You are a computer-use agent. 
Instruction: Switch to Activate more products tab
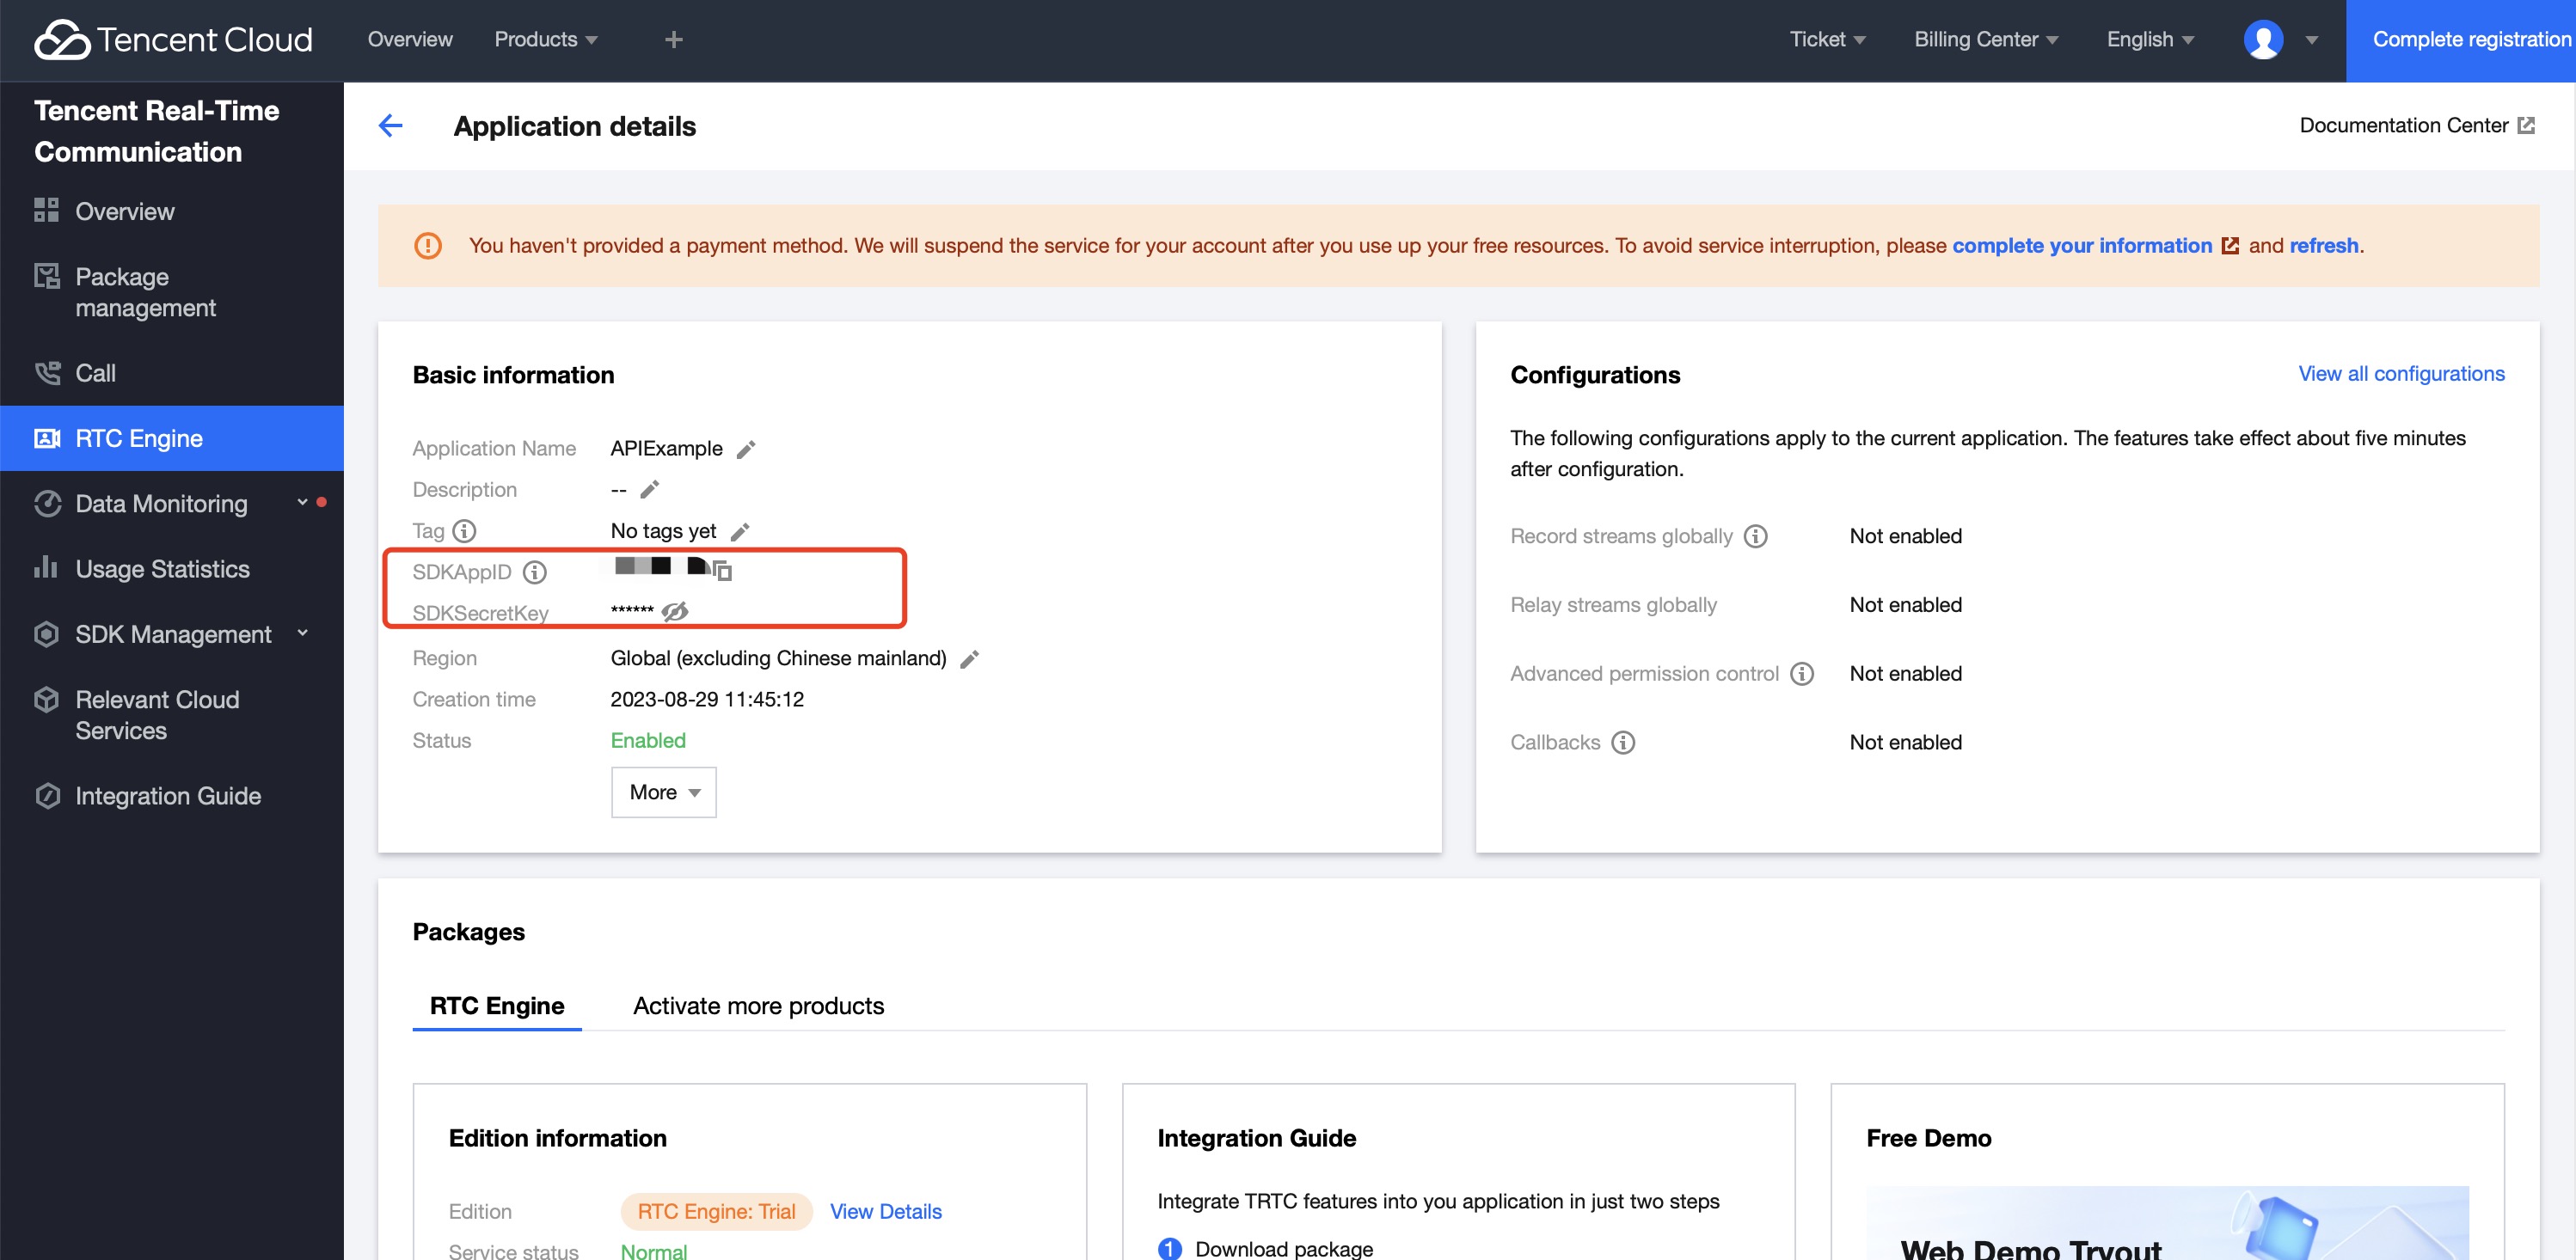758,1006
